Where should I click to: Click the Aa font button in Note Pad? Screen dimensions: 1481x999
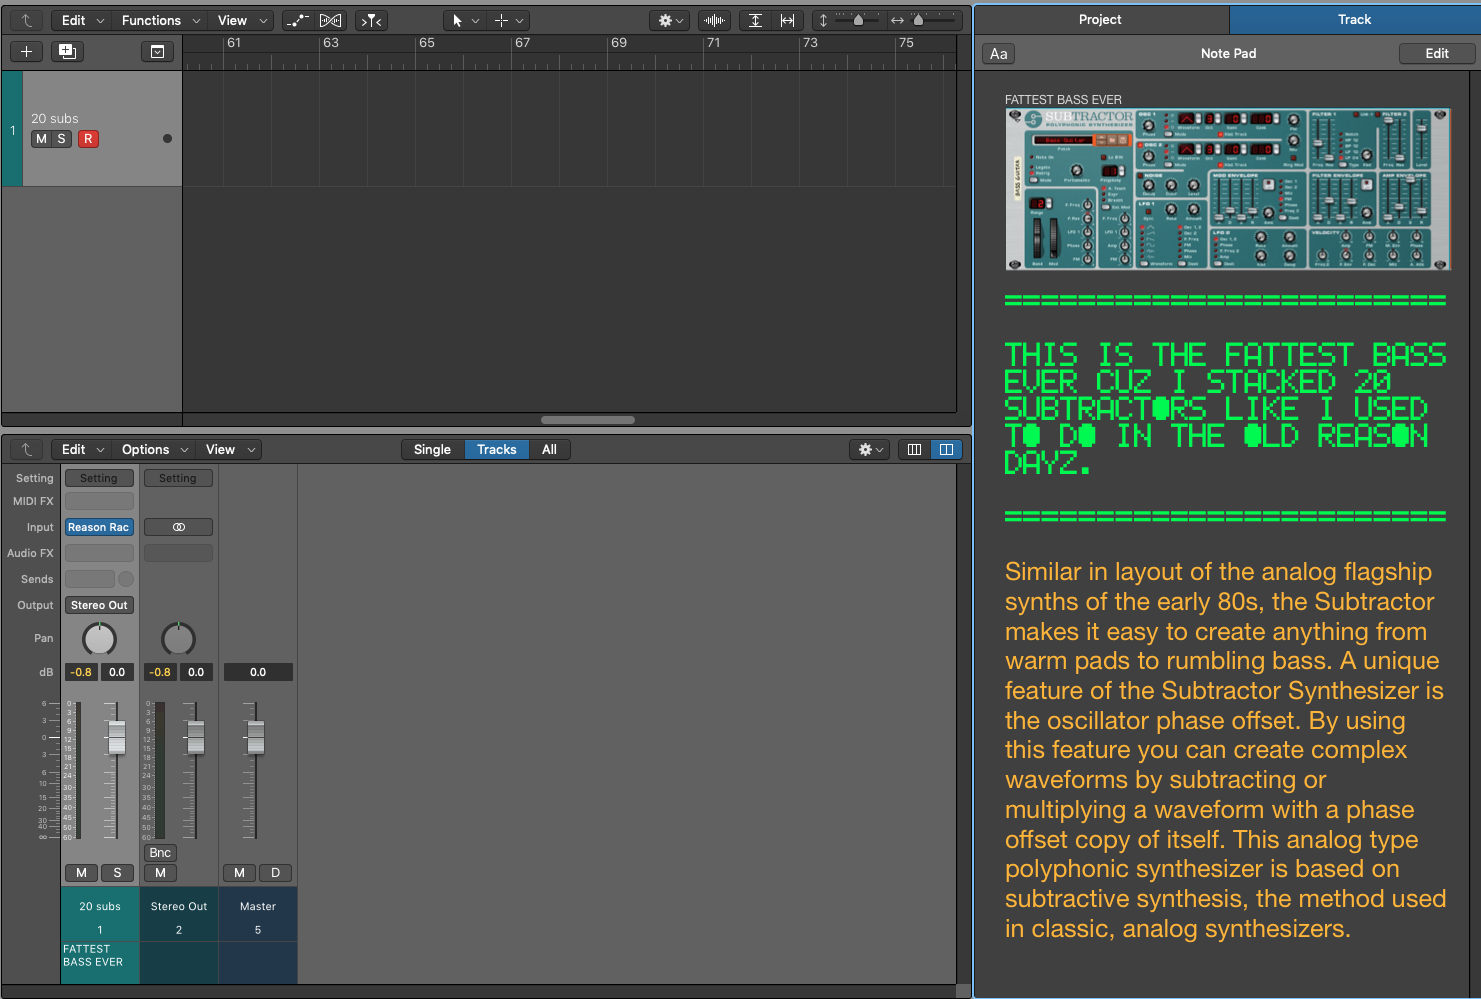click(x=998, y=54)
